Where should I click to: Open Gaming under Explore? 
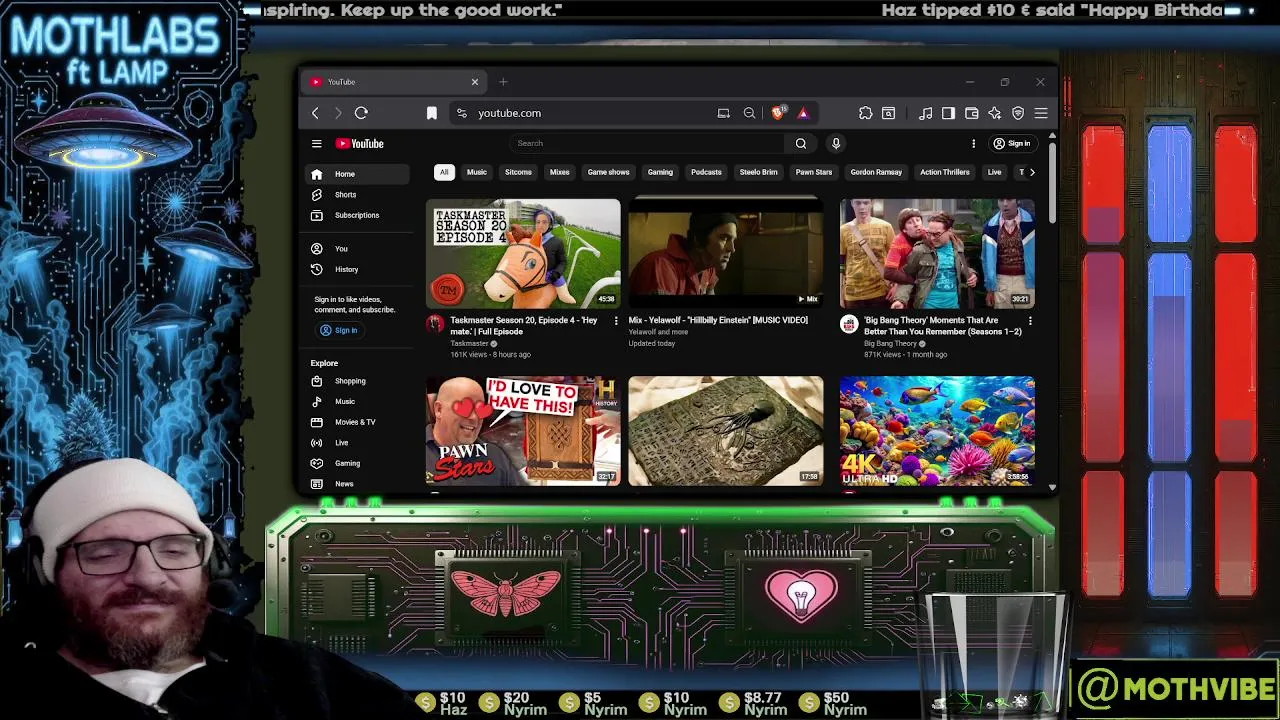point(356,463)
